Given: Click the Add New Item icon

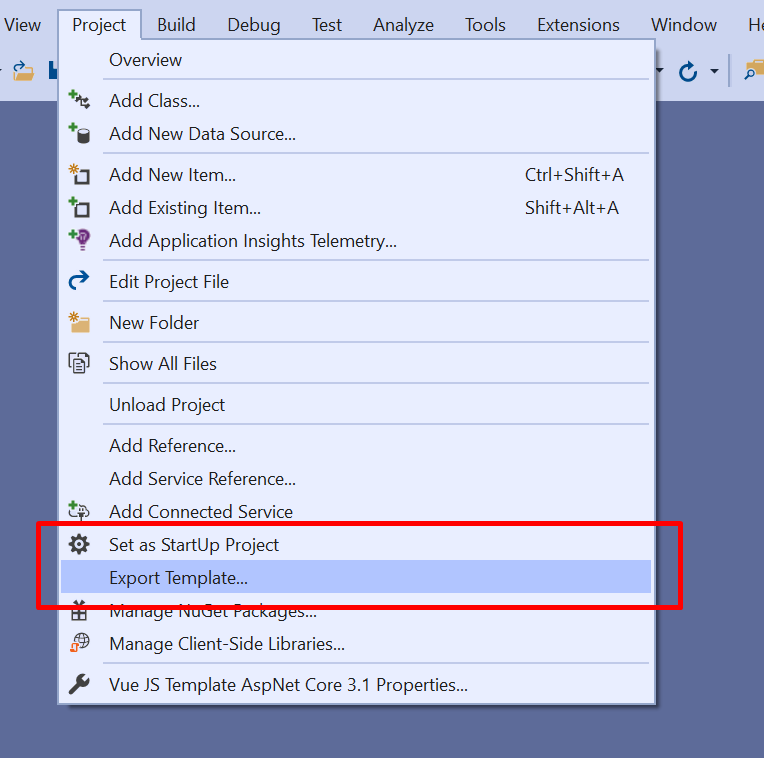Looking at the screenshot, I should click(79, 174).
